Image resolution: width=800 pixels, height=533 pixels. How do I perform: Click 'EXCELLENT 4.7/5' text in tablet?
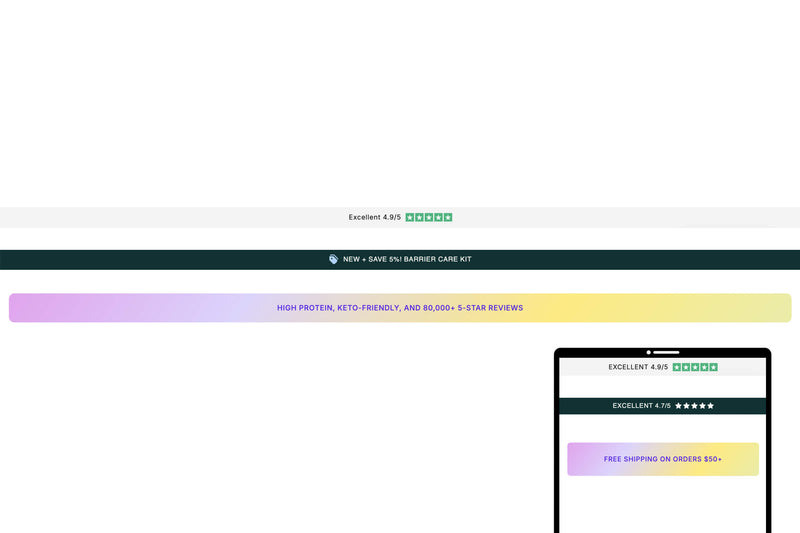pos(641,406)
